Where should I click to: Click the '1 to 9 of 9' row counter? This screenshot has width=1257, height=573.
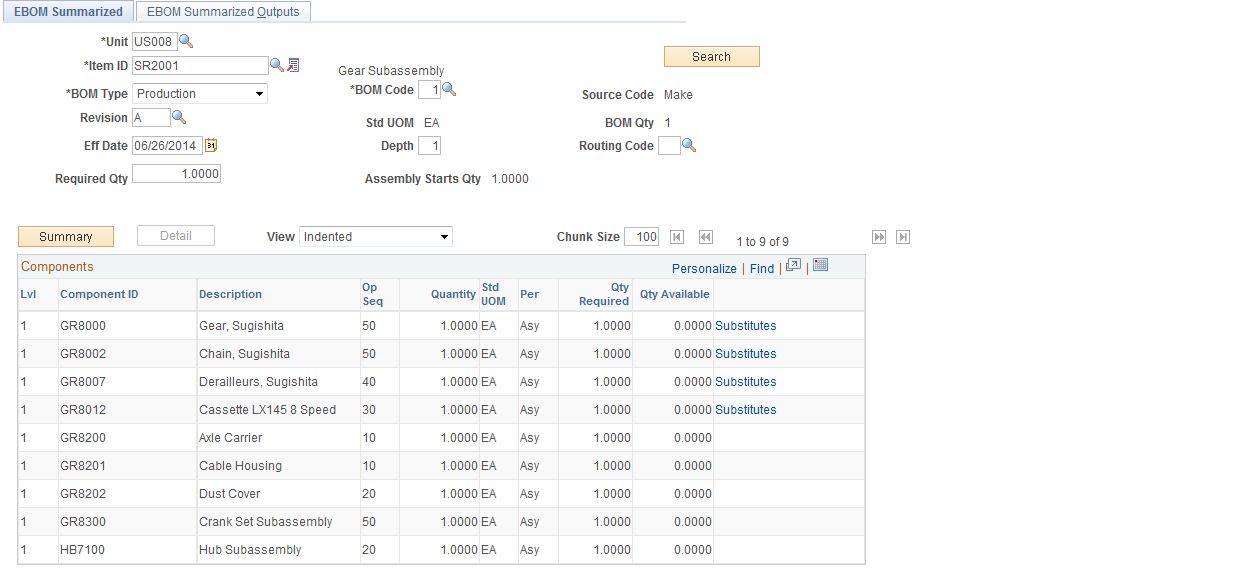click(762, 242)
